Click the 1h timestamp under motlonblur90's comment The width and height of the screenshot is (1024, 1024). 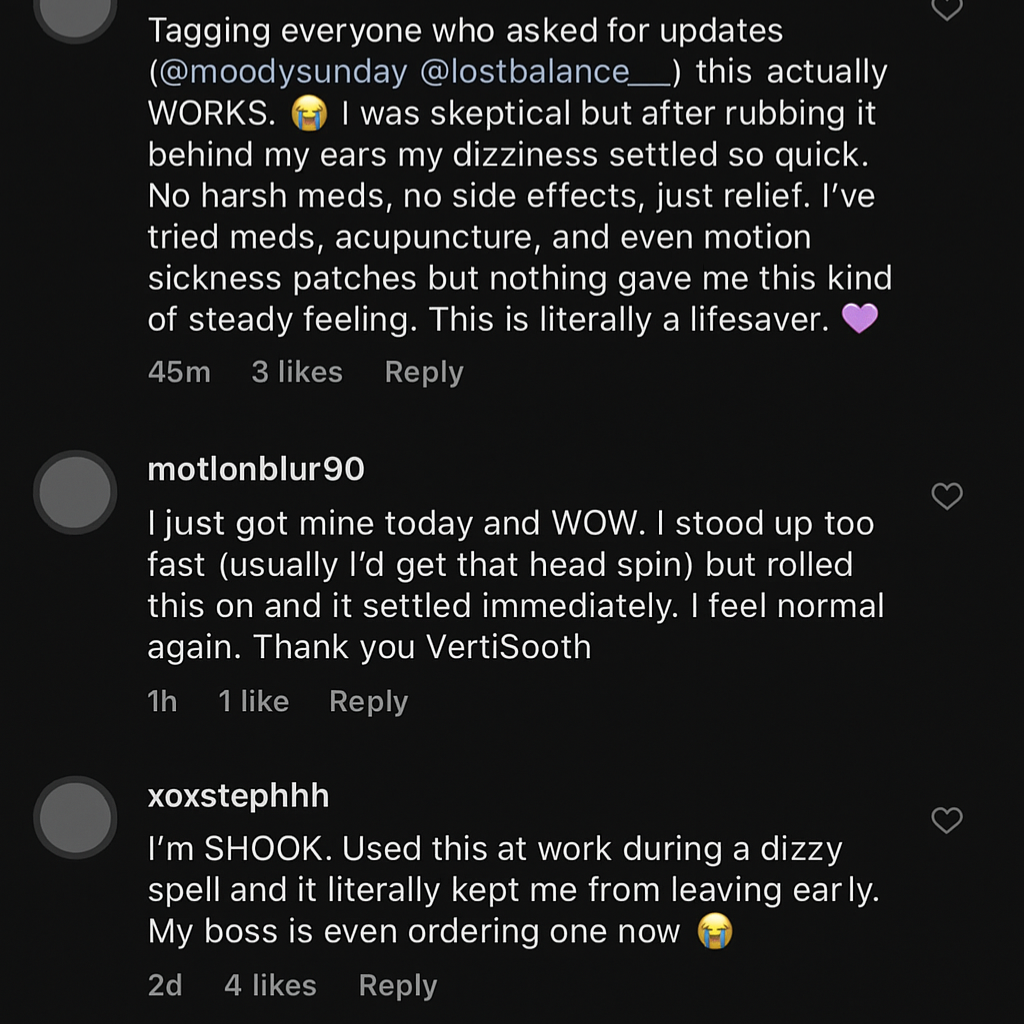[x=162, y=702]
